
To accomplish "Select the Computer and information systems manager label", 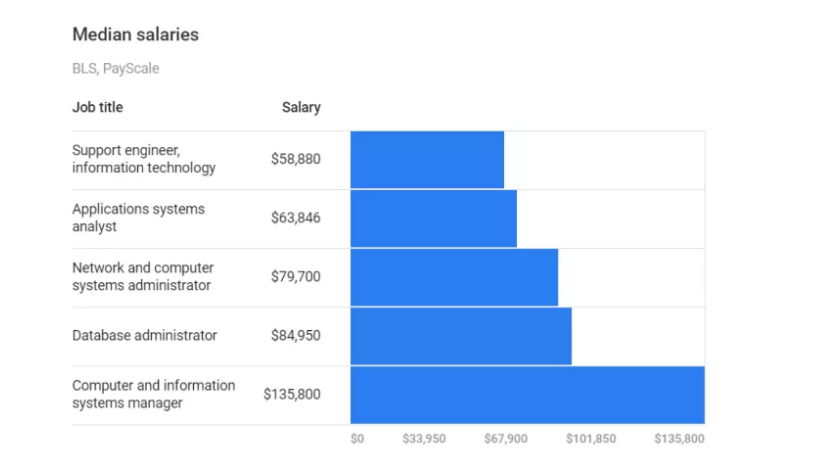I will coord(153,394).
